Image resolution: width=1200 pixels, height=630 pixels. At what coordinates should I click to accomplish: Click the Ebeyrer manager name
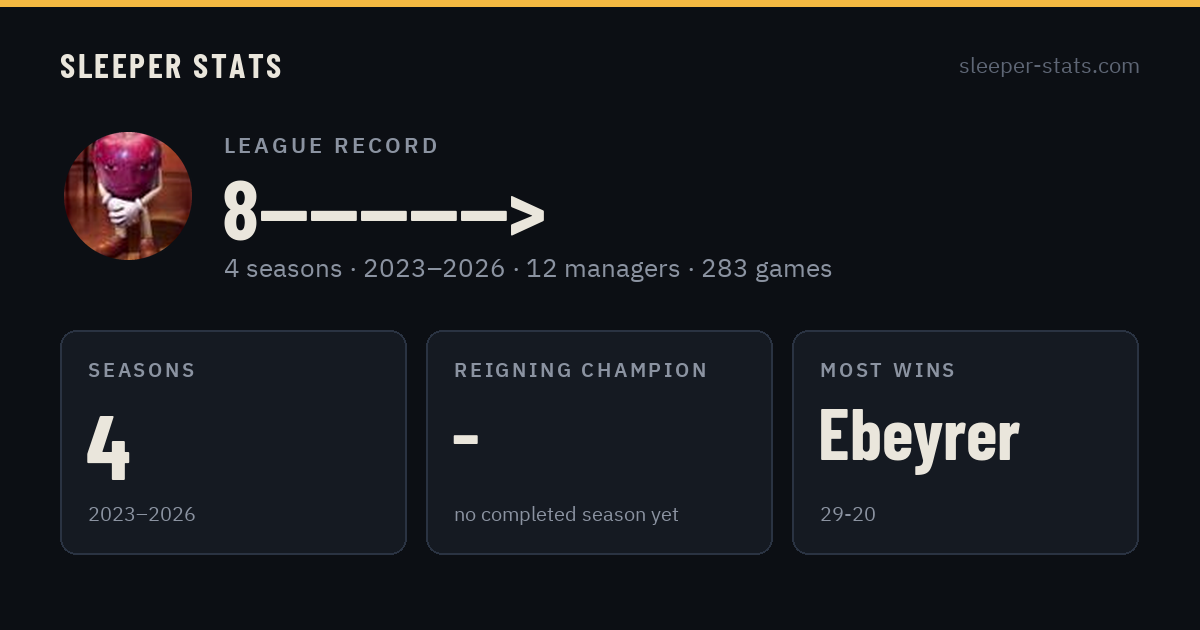click(x=919, y=437)
